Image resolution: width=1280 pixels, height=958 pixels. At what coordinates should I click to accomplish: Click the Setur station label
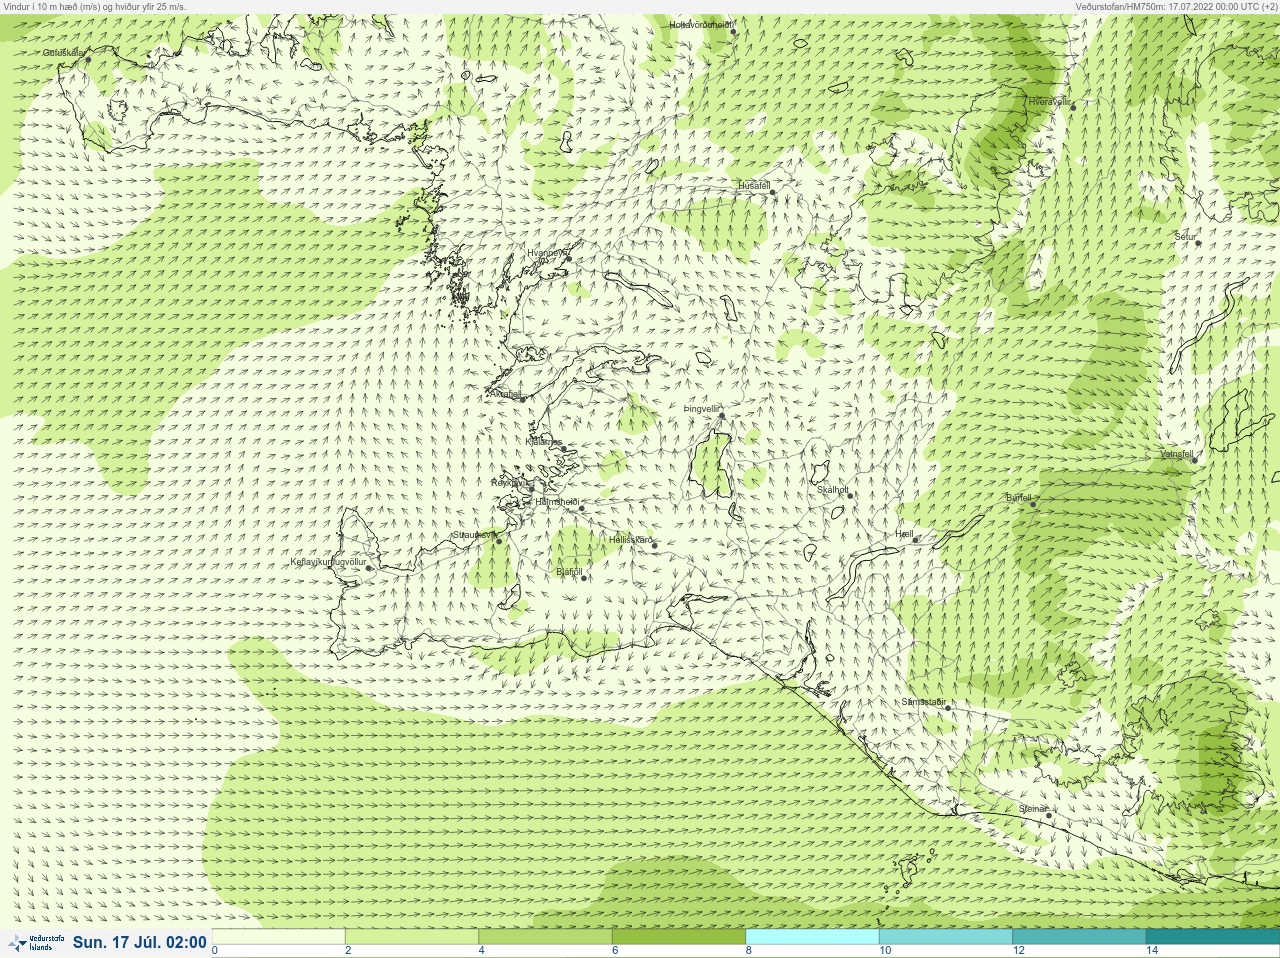[1185, 237]
